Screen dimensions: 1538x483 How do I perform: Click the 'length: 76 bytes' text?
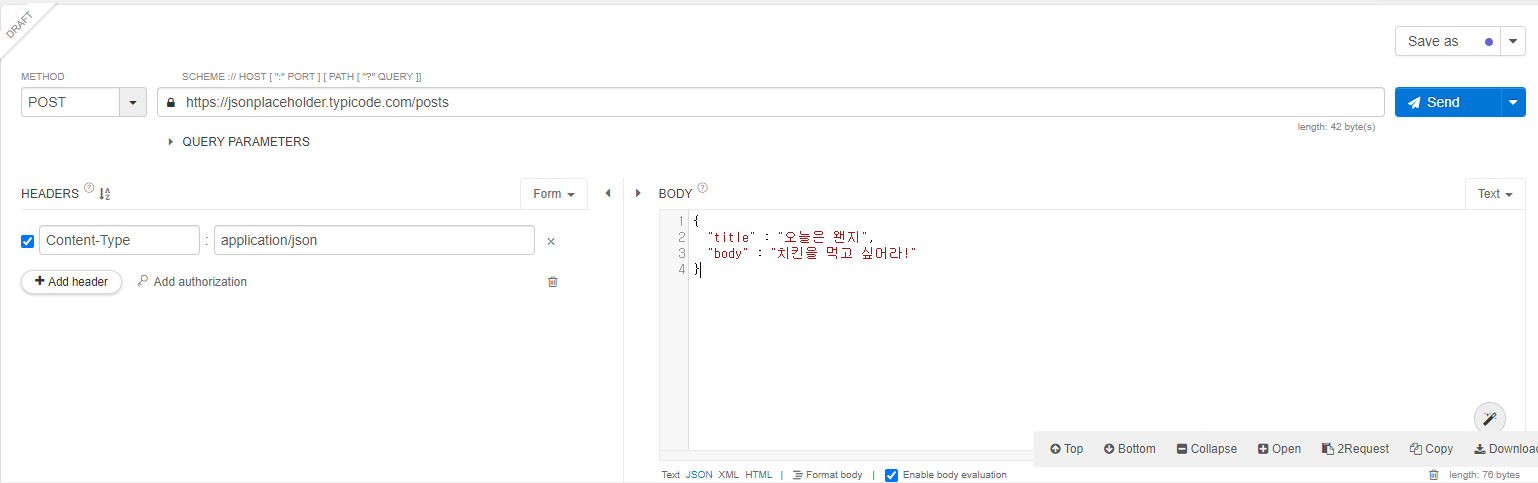(x=1485, y=475)
